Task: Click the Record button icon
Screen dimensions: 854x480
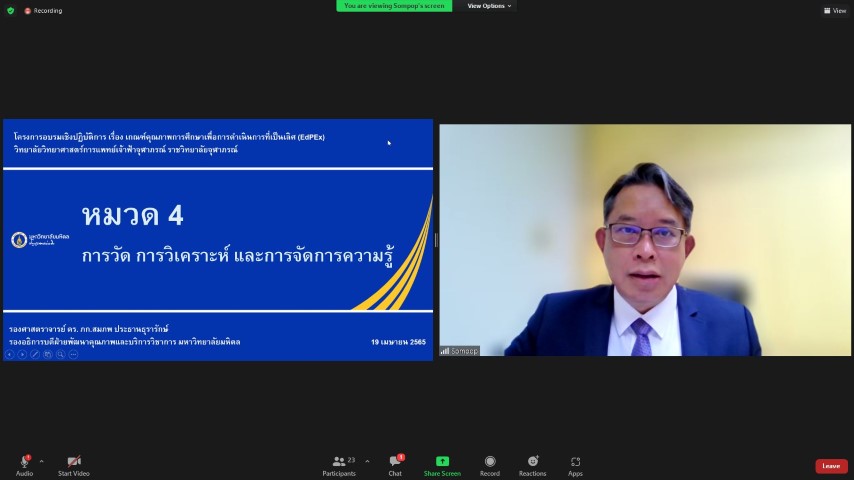Action: pos(490,462)
